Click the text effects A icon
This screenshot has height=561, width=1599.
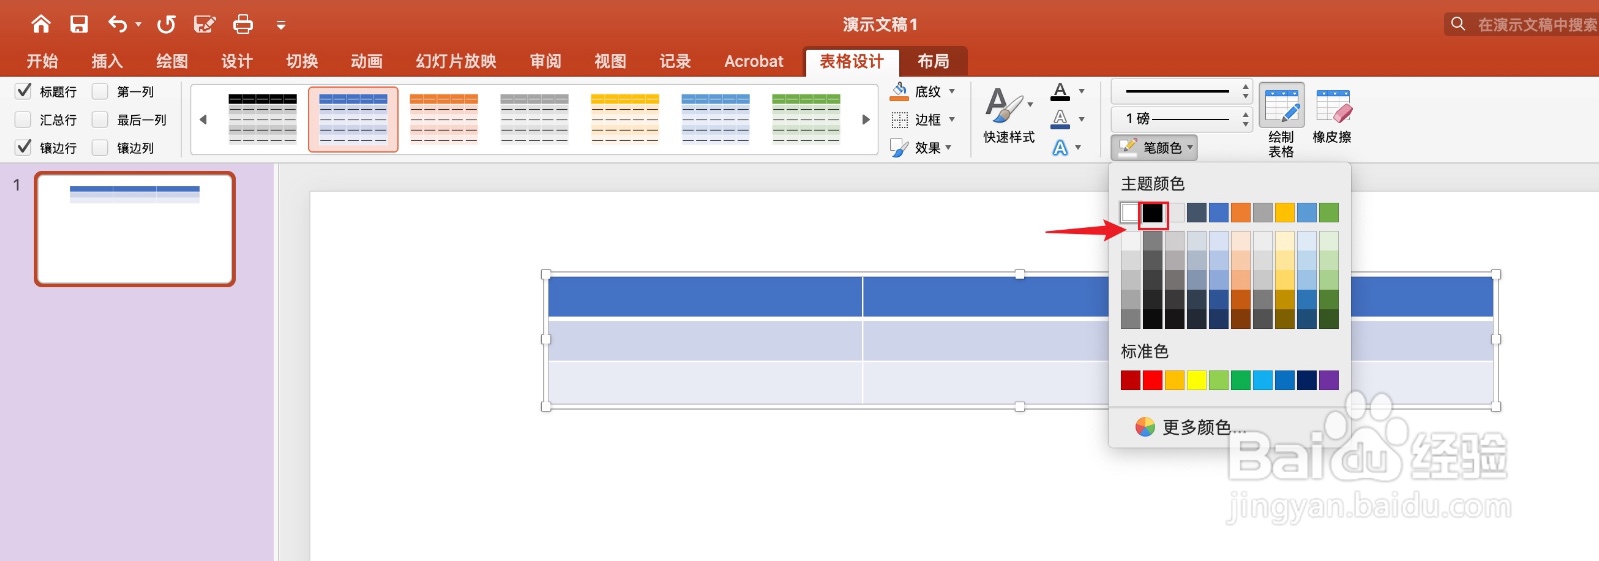point(1060,148)
